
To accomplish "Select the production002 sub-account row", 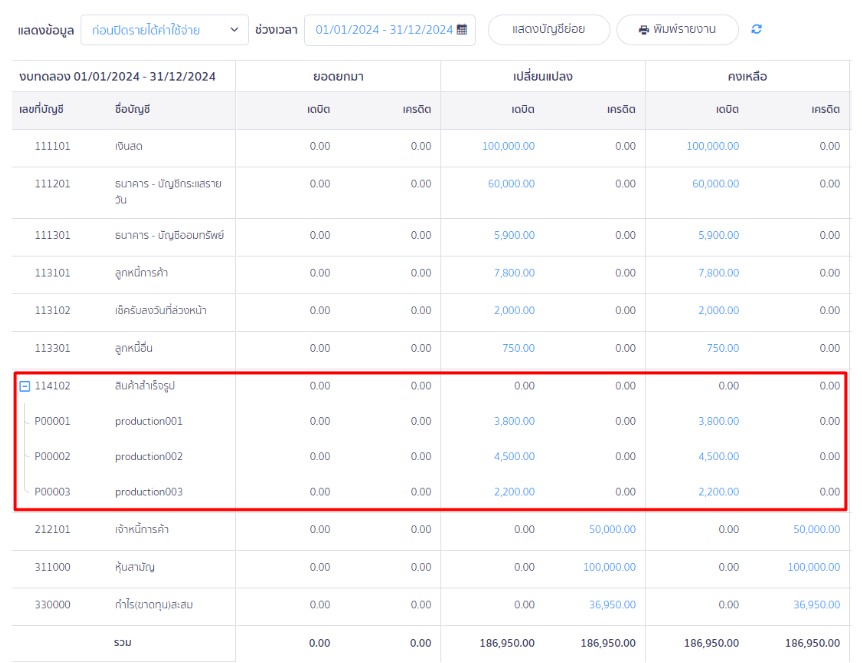I will (149, 457).
